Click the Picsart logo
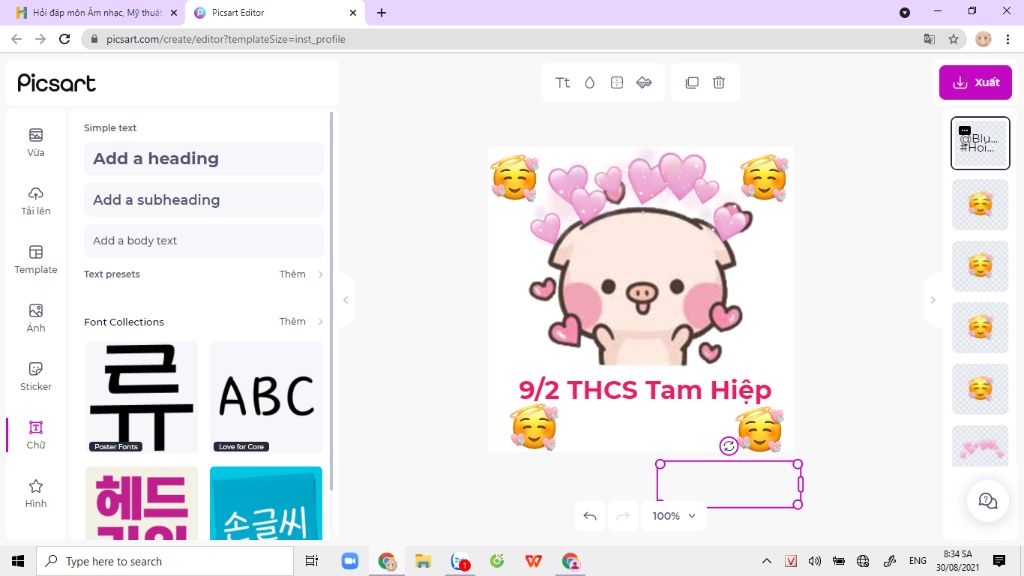 coord(57,83)
